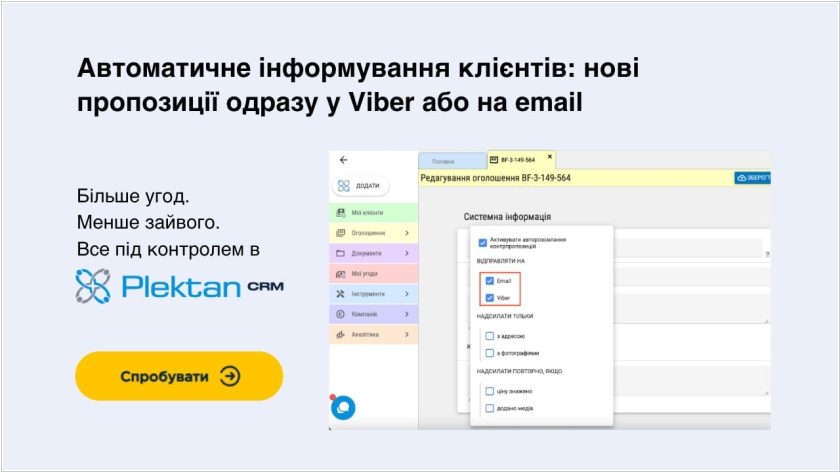Click the Менше зайвого. text line
The width and height of the screenshot is (840, 472).
click(148, 222)
